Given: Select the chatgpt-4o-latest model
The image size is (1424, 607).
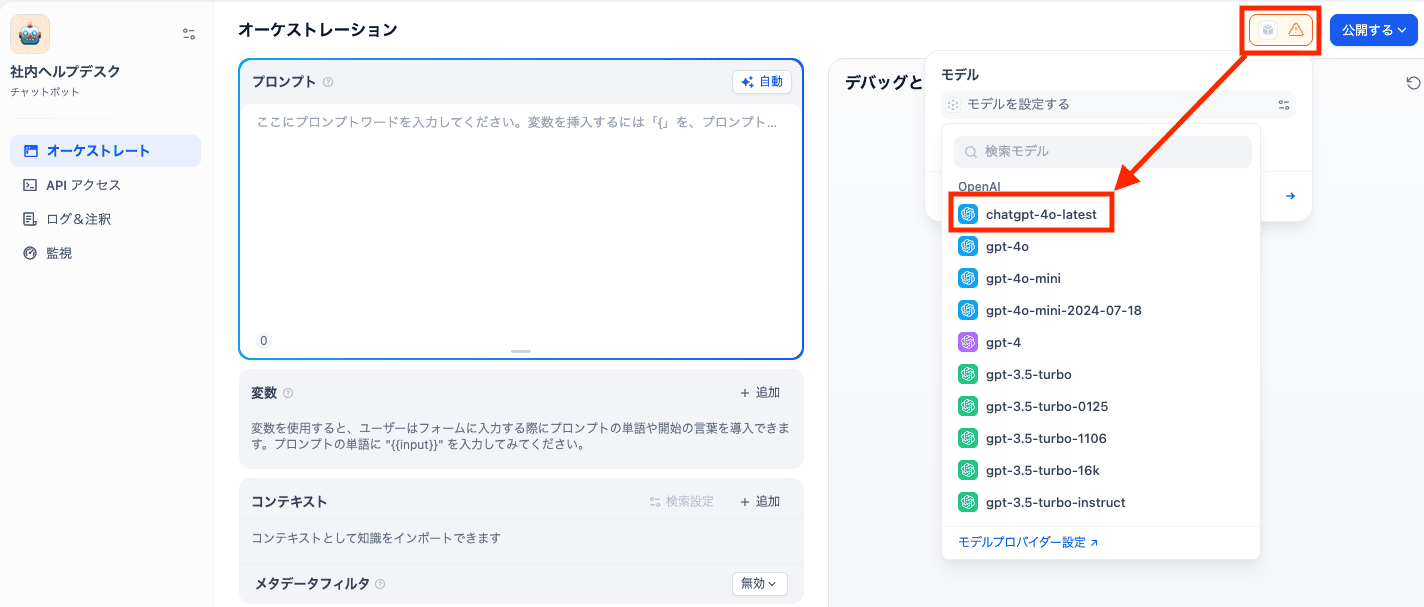Looking at the screenshot, I should click(x=1100, y=214).
